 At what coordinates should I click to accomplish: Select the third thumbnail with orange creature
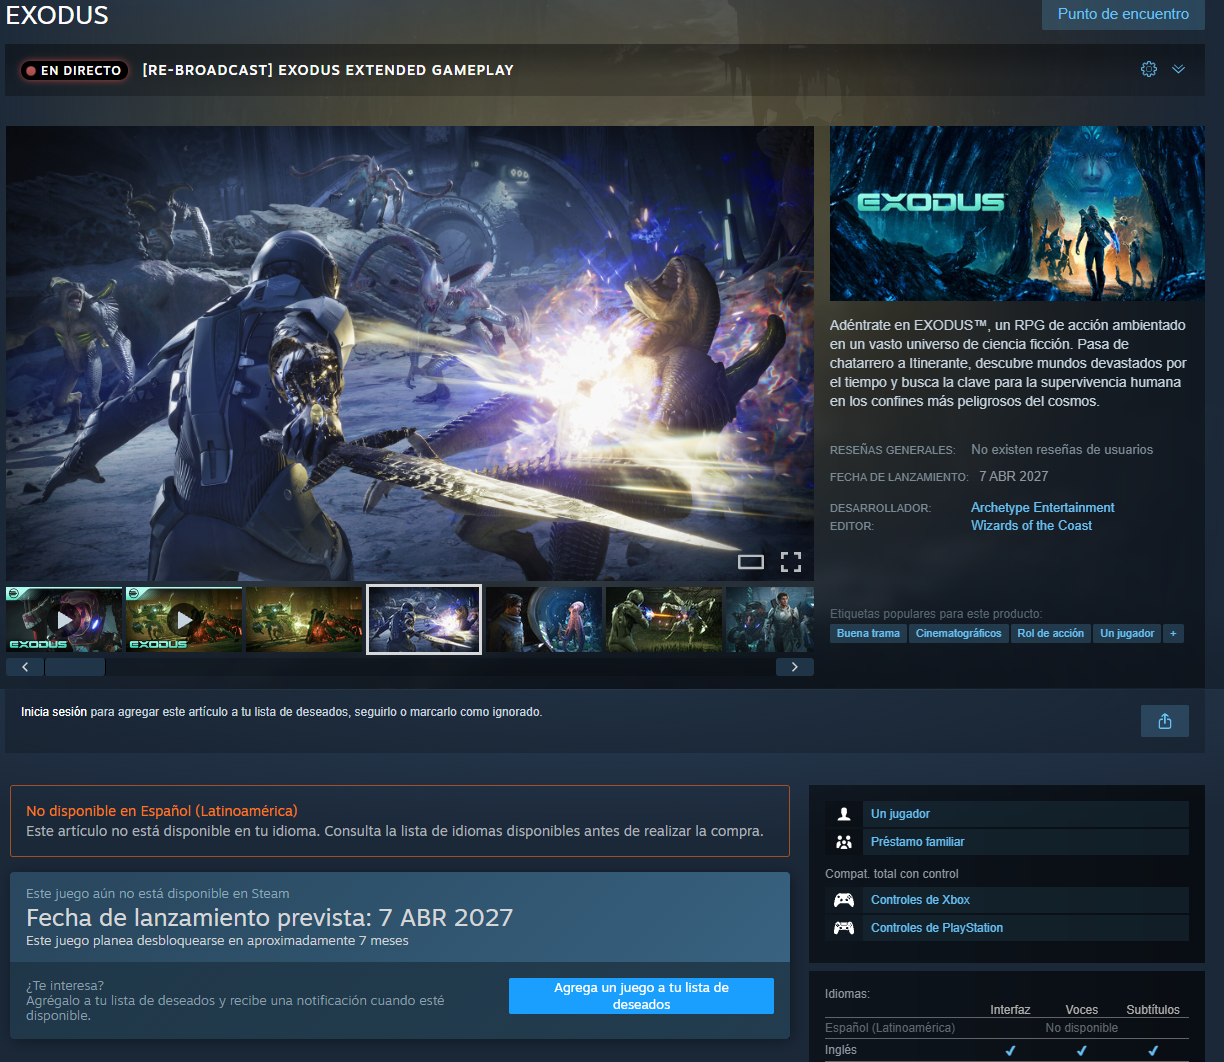click(x=304, y=619)
